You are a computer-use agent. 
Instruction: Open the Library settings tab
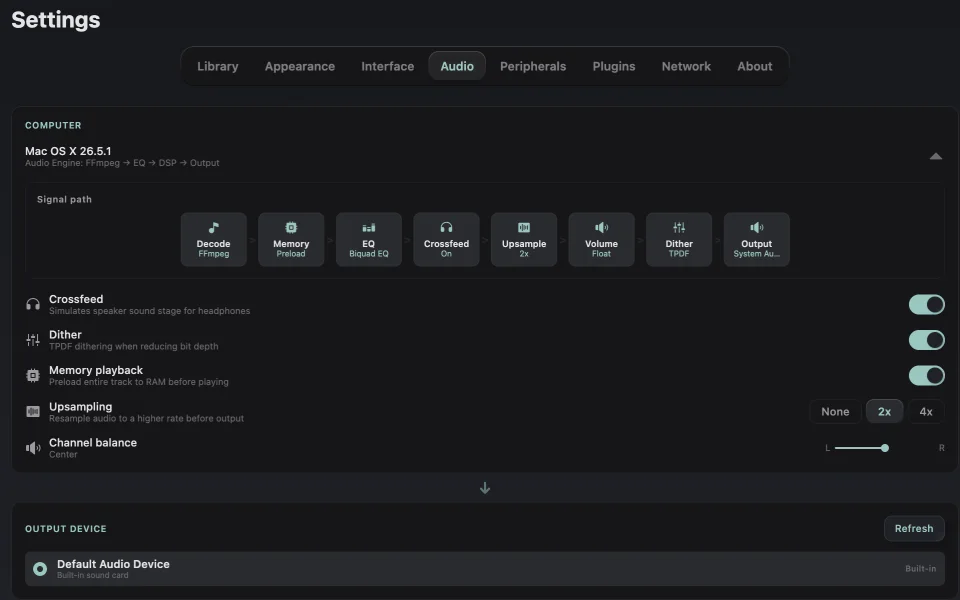tap(217, 66)
